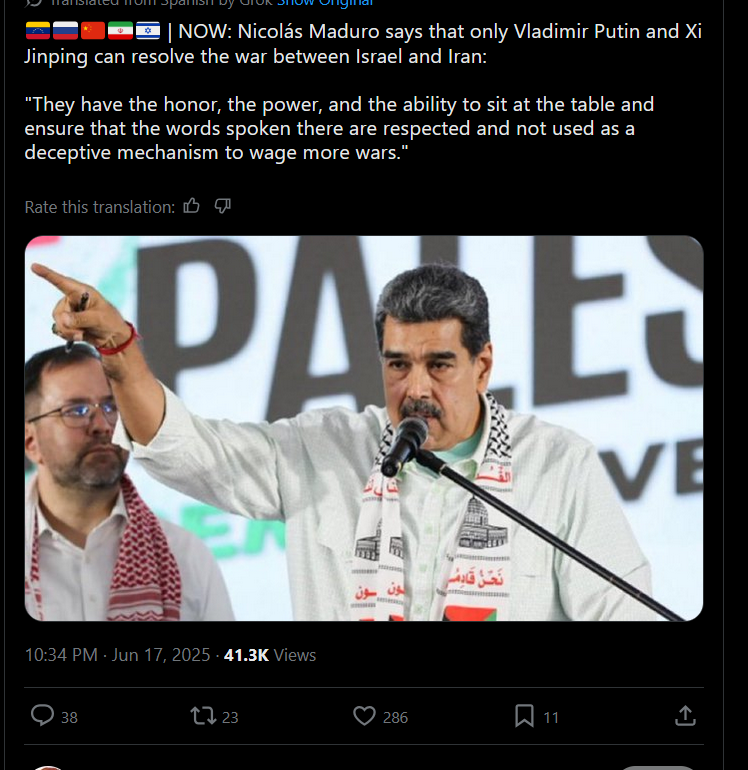Rate the translation with thumbs down

click(222, 206)
